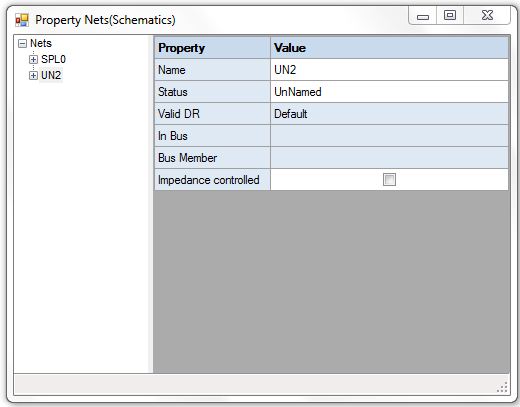Click the window resize grip icon
This screenshot has width=520, height=407.
pos(502,387)
